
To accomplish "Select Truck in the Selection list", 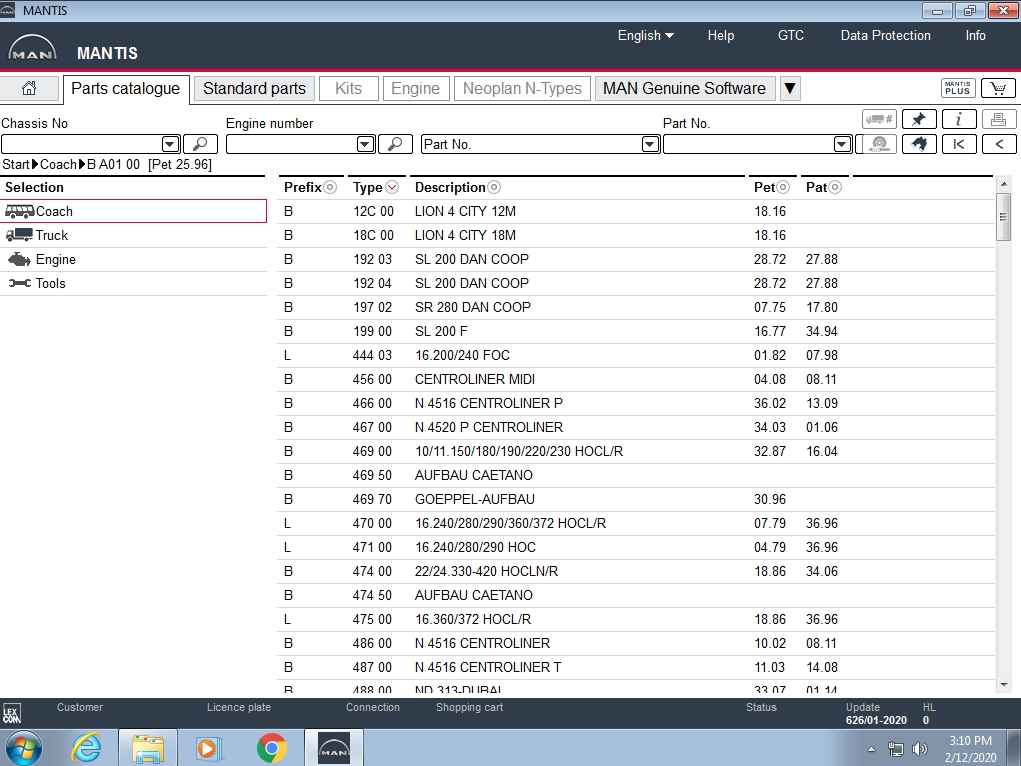I will pyautogui.click(x=52, y=235).
